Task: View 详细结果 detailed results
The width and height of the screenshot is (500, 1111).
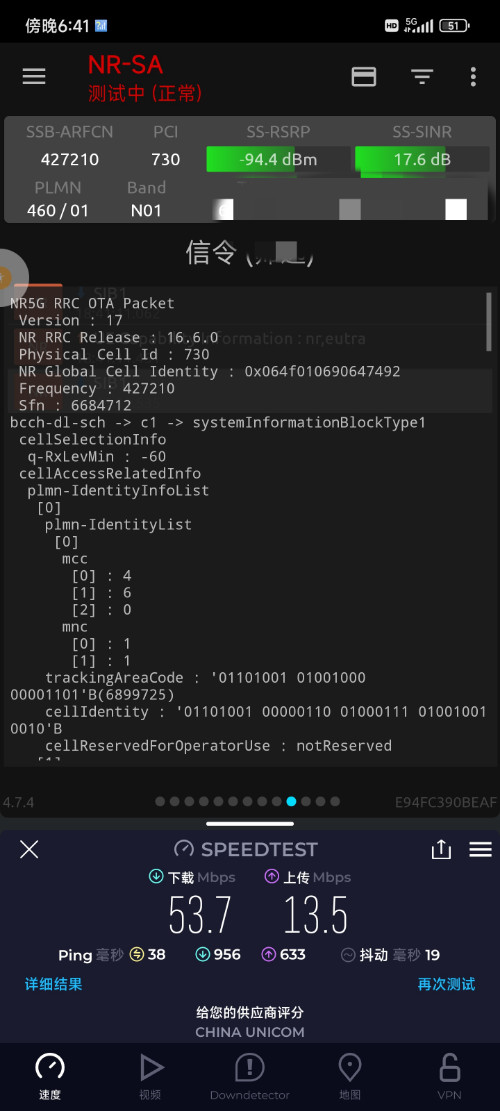Action: click(x=54, y=984)
